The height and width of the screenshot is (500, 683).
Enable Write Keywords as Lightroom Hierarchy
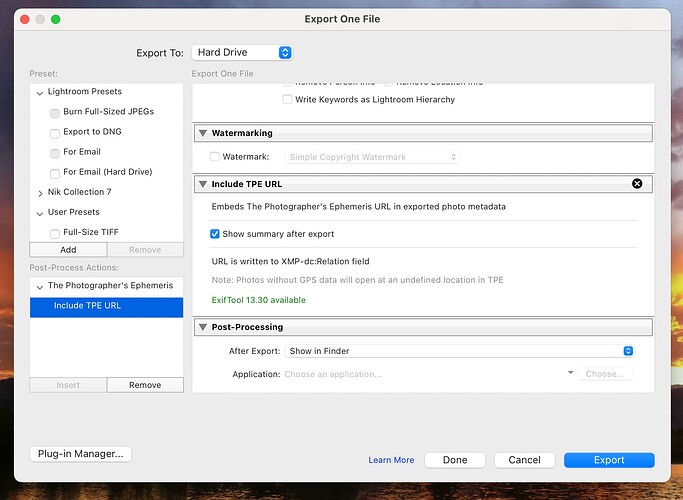(287, 99)
